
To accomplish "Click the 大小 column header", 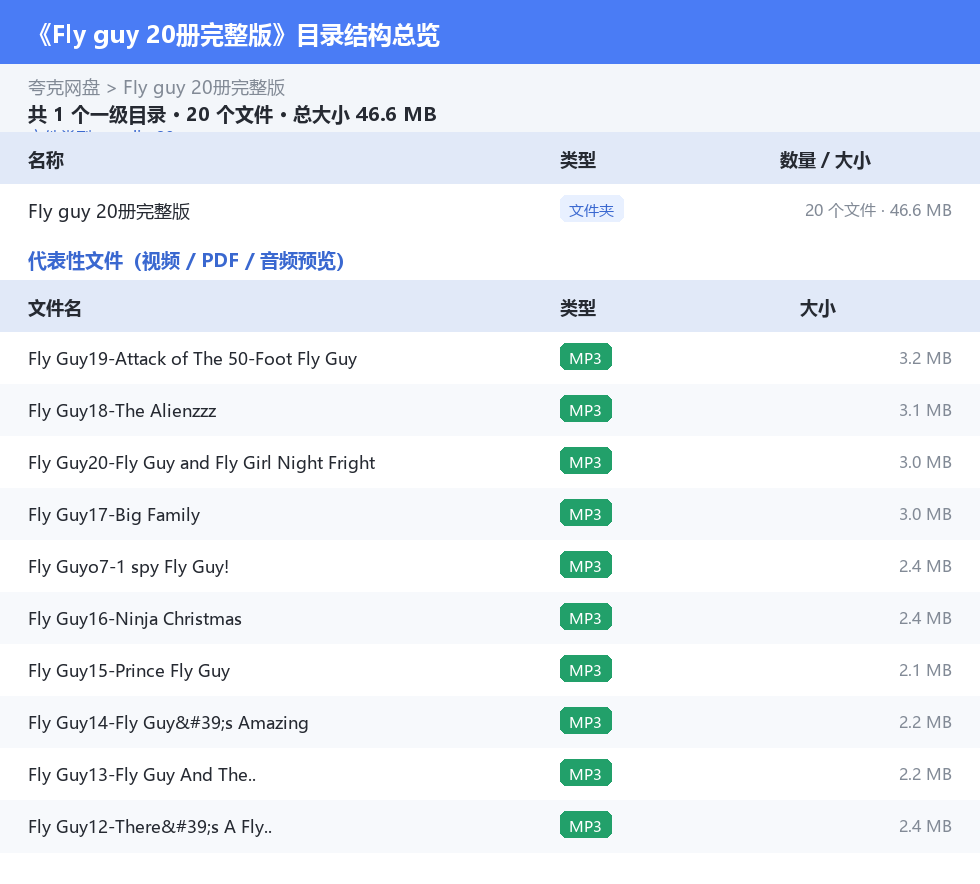I will [818, 308].
